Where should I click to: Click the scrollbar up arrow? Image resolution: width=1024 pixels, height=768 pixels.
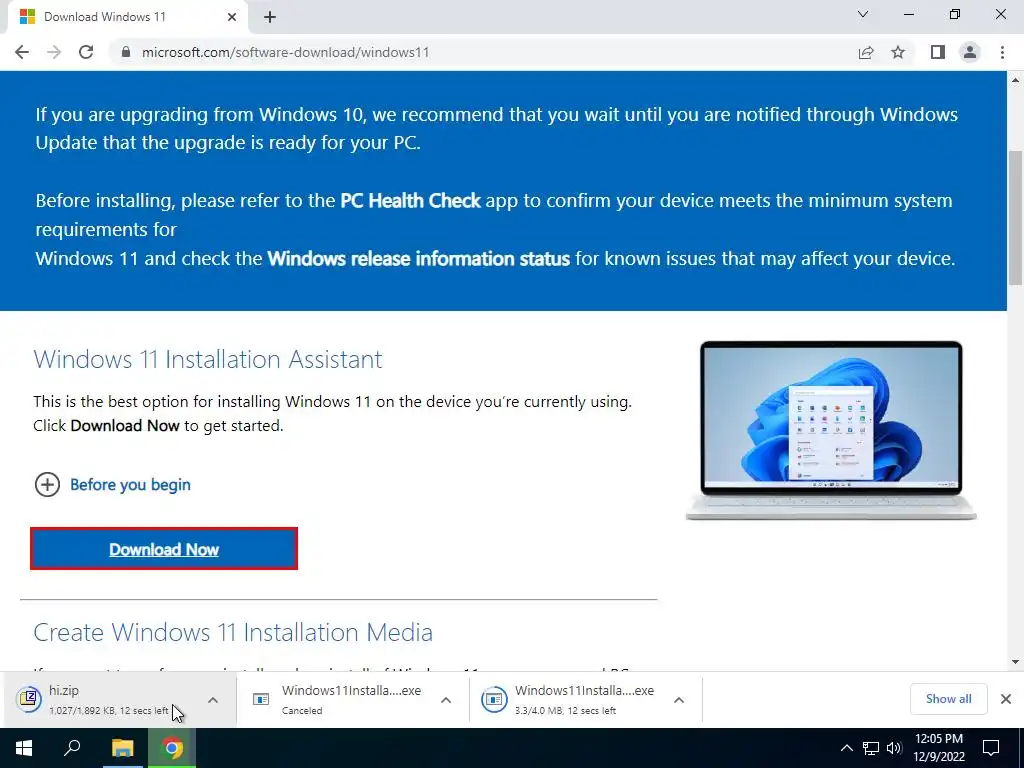tap(1015, 80)
